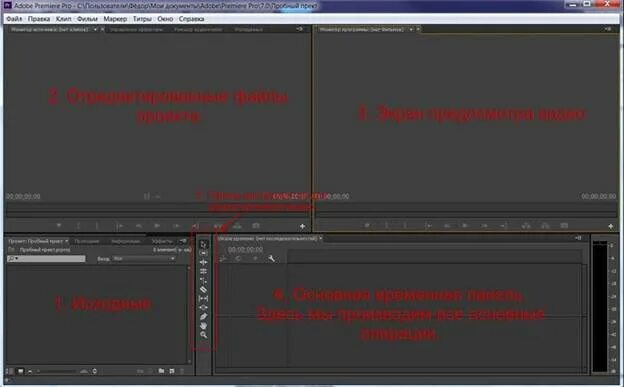The height and width of the screenshot is (387, 624).
Task: Click Lift button in program monitor
Action: pyautogui.click(x=526, y=226)
